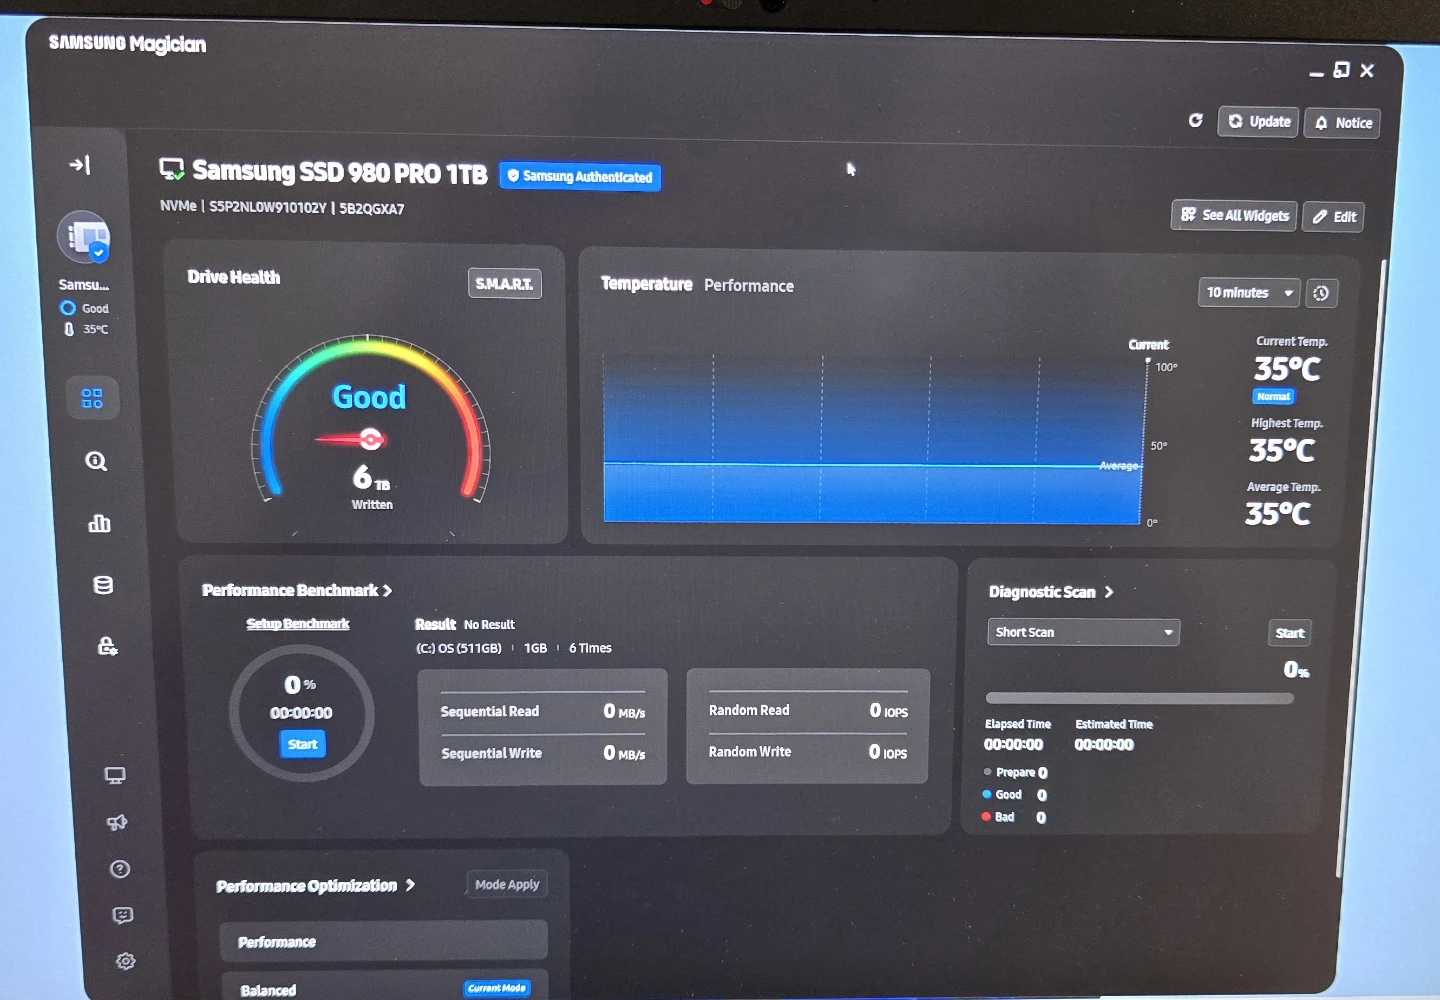Click the Highest Temp value
The width and height of the screenshot is (1440, 1000).
coord(1282,451)
